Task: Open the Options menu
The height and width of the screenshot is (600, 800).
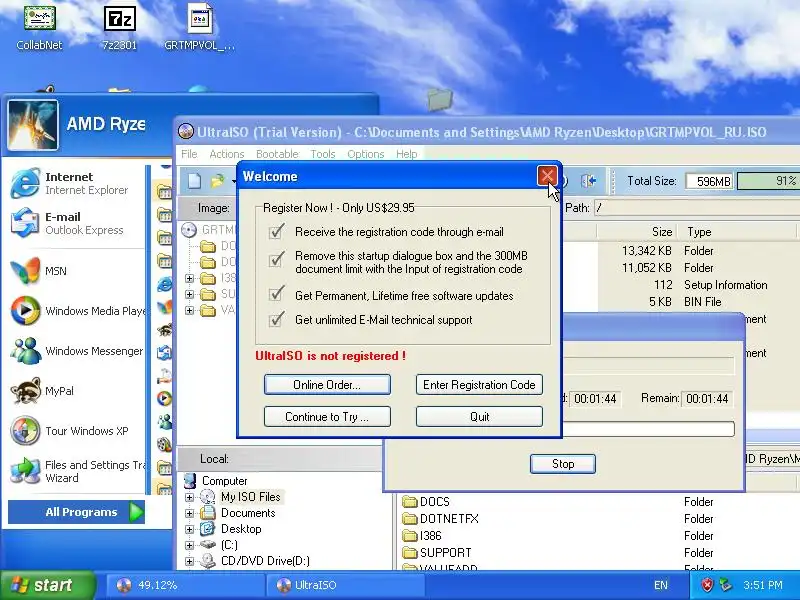Action: (x=366, y=154)
